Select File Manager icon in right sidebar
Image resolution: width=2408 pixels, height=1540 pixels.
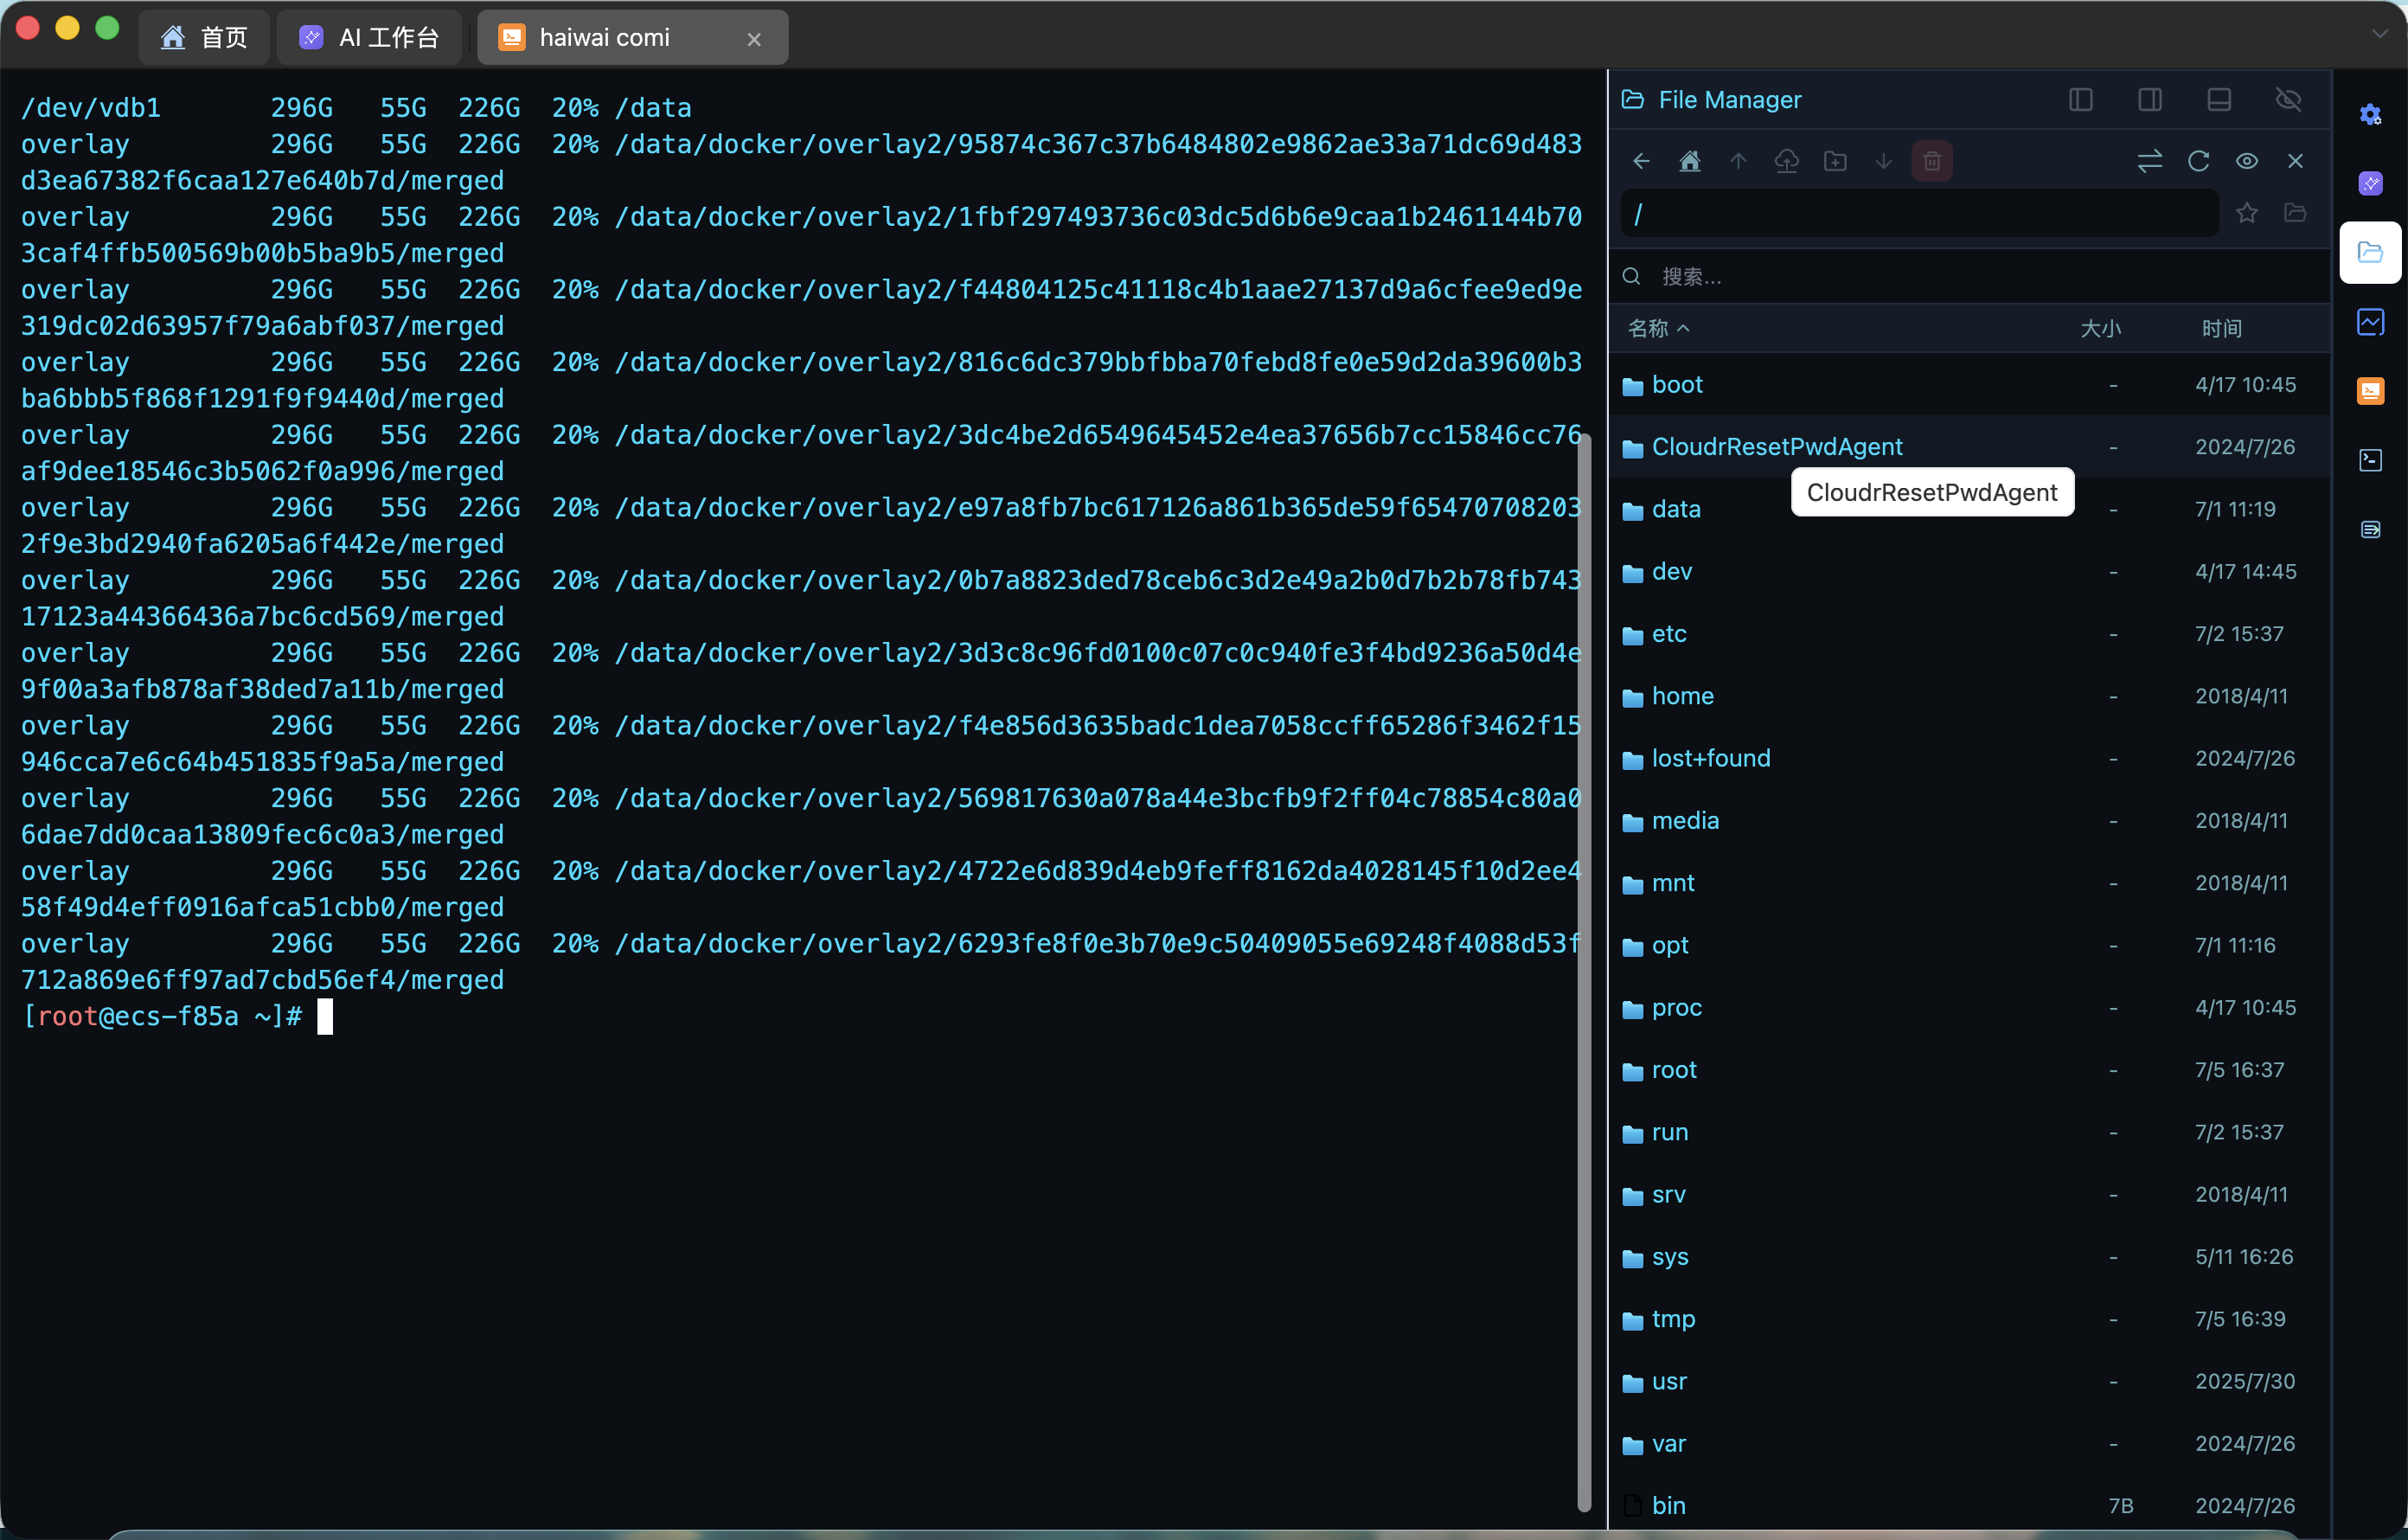tap(2370, 252)
